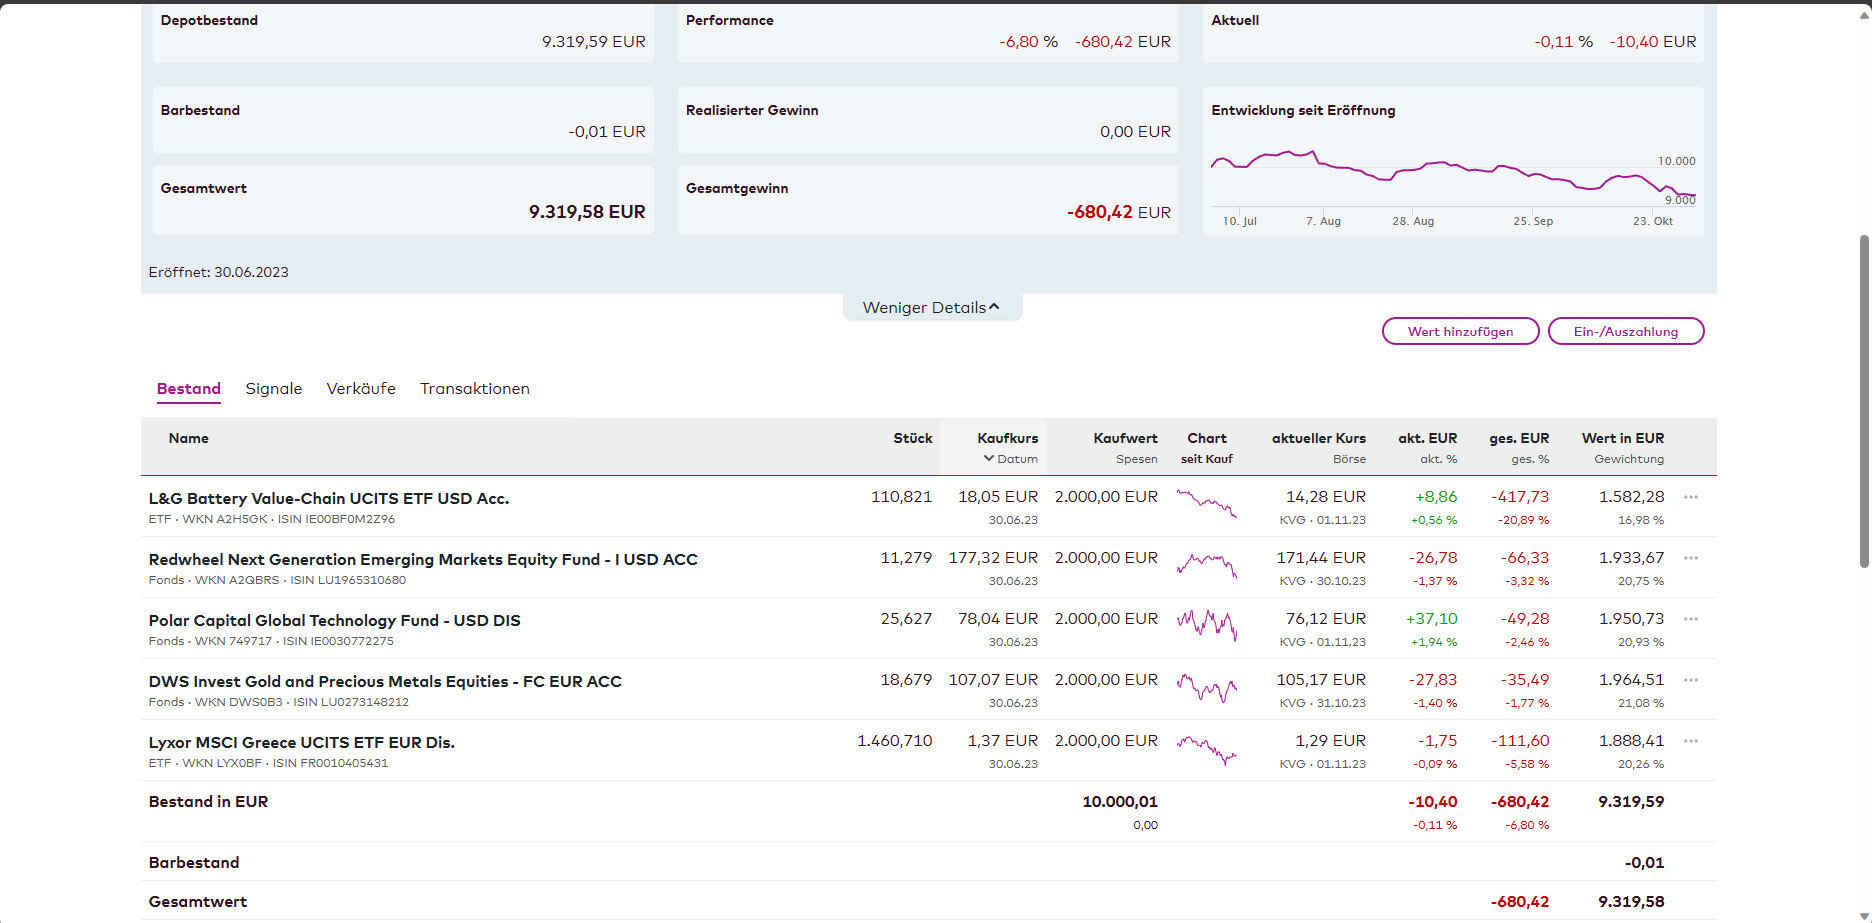The image size is (1872, 923).
Task: Open options menu for L&G Battery Value-Chain ETF
Action: [x=1690, y=497]
